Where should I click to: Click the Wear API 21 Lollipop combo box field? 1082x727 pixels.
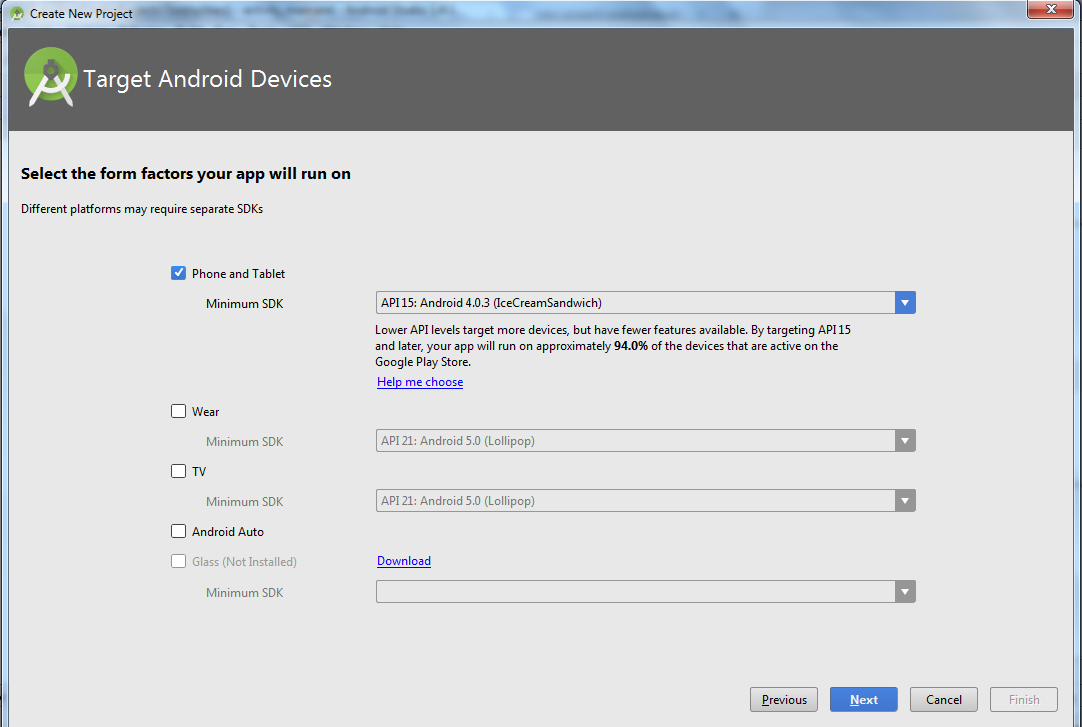coord(645,441)
